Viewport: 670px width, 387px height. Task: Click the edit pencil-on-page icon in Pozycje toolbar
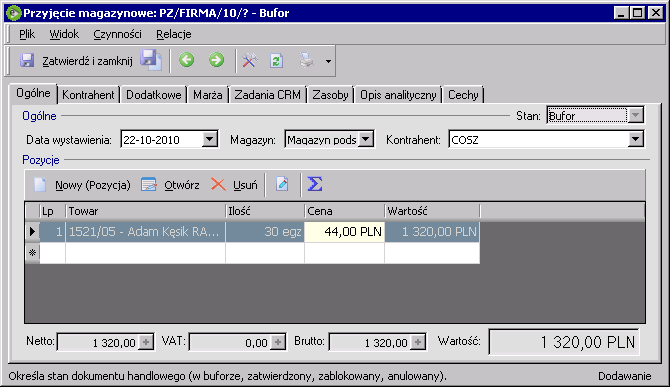[x=282, y=185]
